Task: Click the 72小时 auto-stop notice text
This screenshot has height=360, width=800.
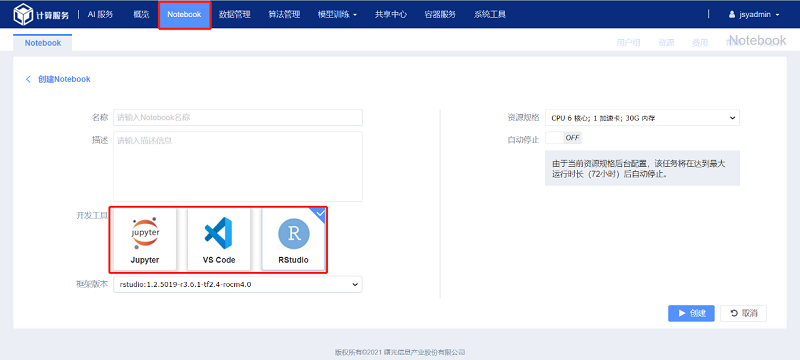Action: 638,169
